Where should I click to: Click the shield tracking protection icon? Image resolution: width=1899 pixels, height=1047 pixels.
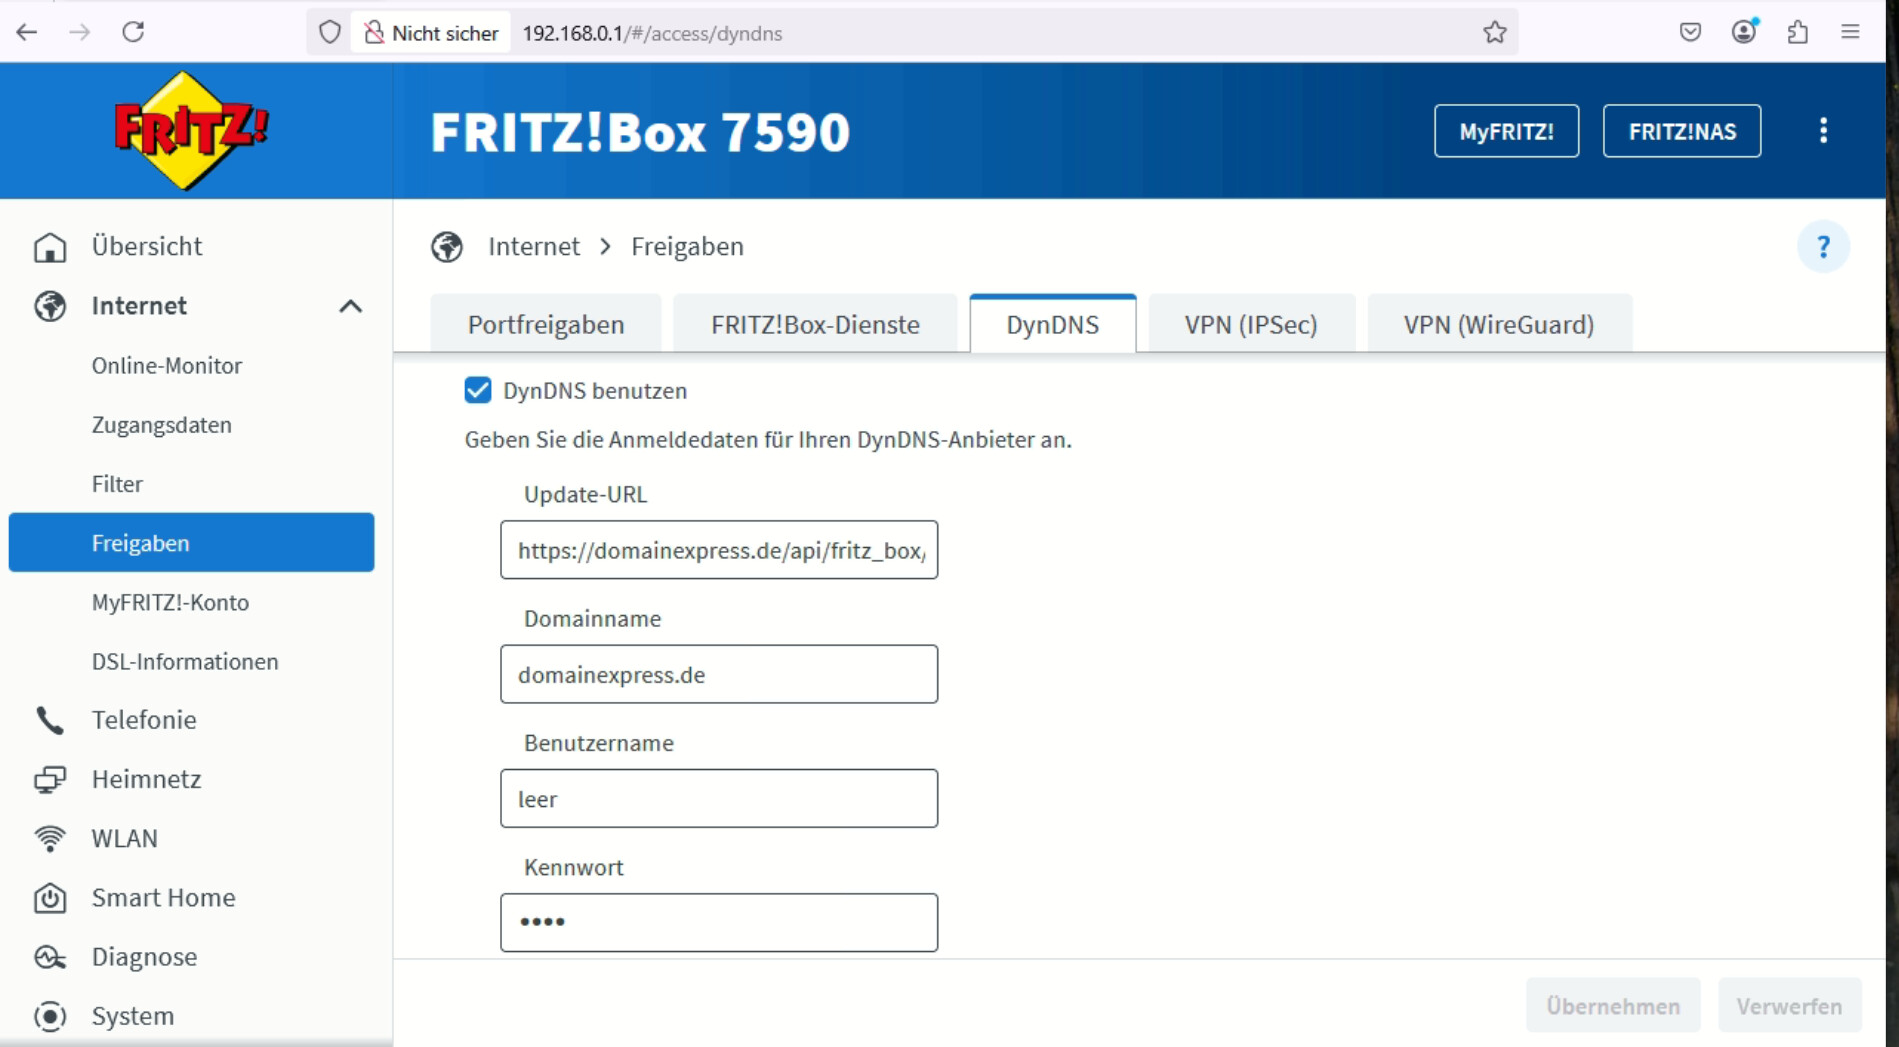pyautogui.click(x=330, y=33)
